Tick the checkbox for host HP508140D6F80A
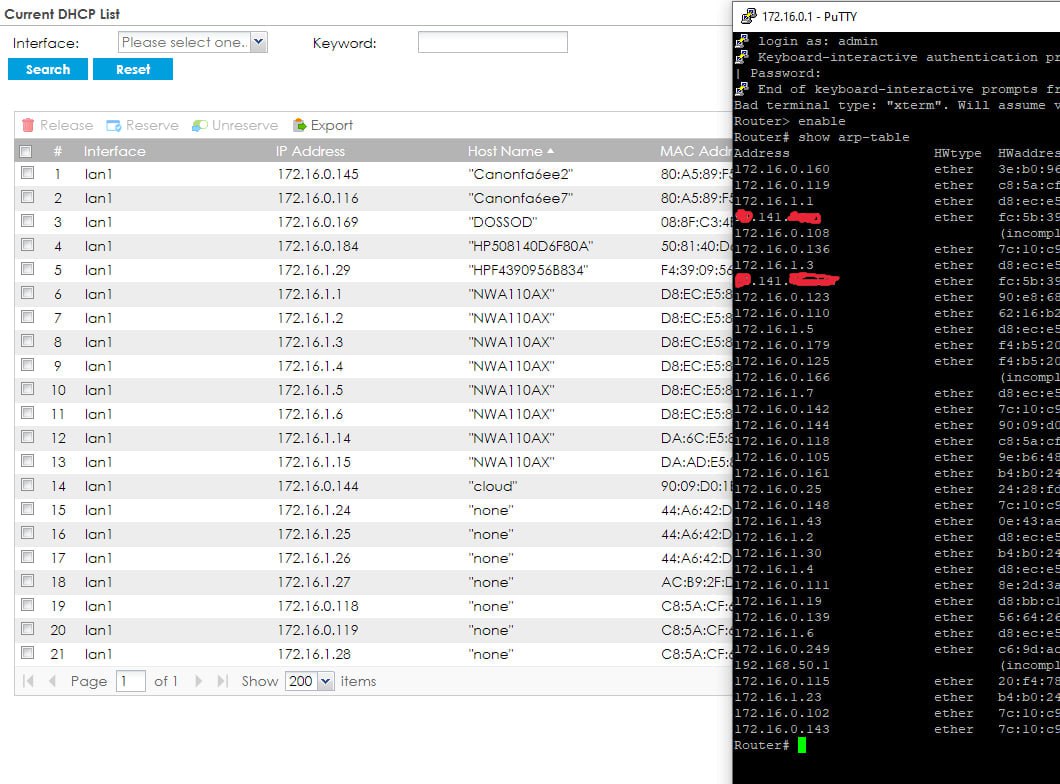The width and height of the screenshot is (1060, 784). 28,245
